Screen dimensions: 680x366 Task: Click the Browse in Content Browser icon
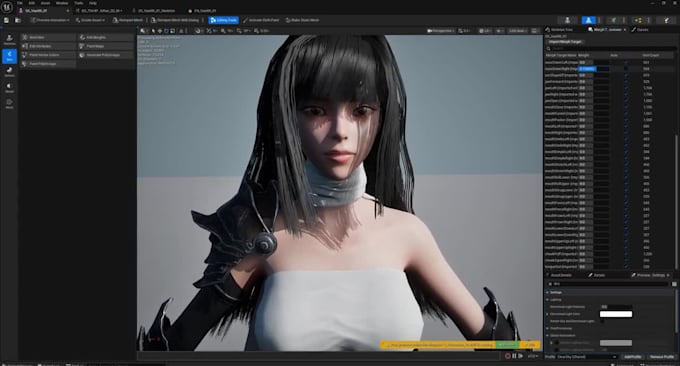18,20
